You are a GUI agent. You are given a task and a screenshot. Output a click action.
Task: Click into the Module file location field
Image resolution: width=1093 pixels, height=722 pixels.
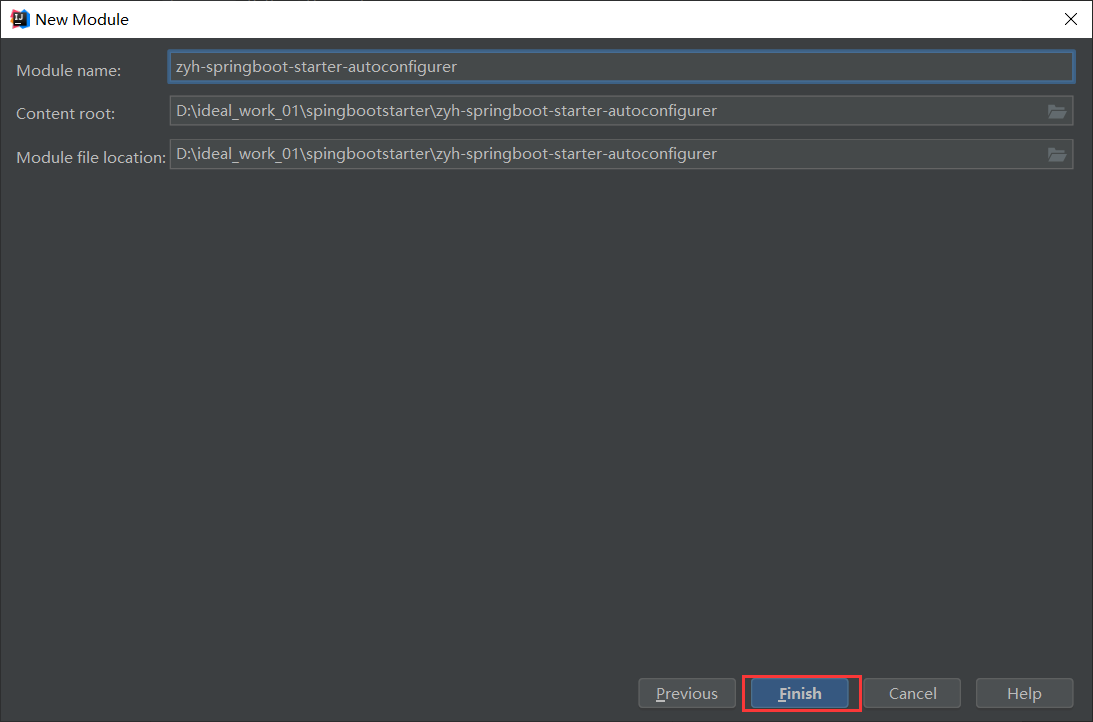850,154
